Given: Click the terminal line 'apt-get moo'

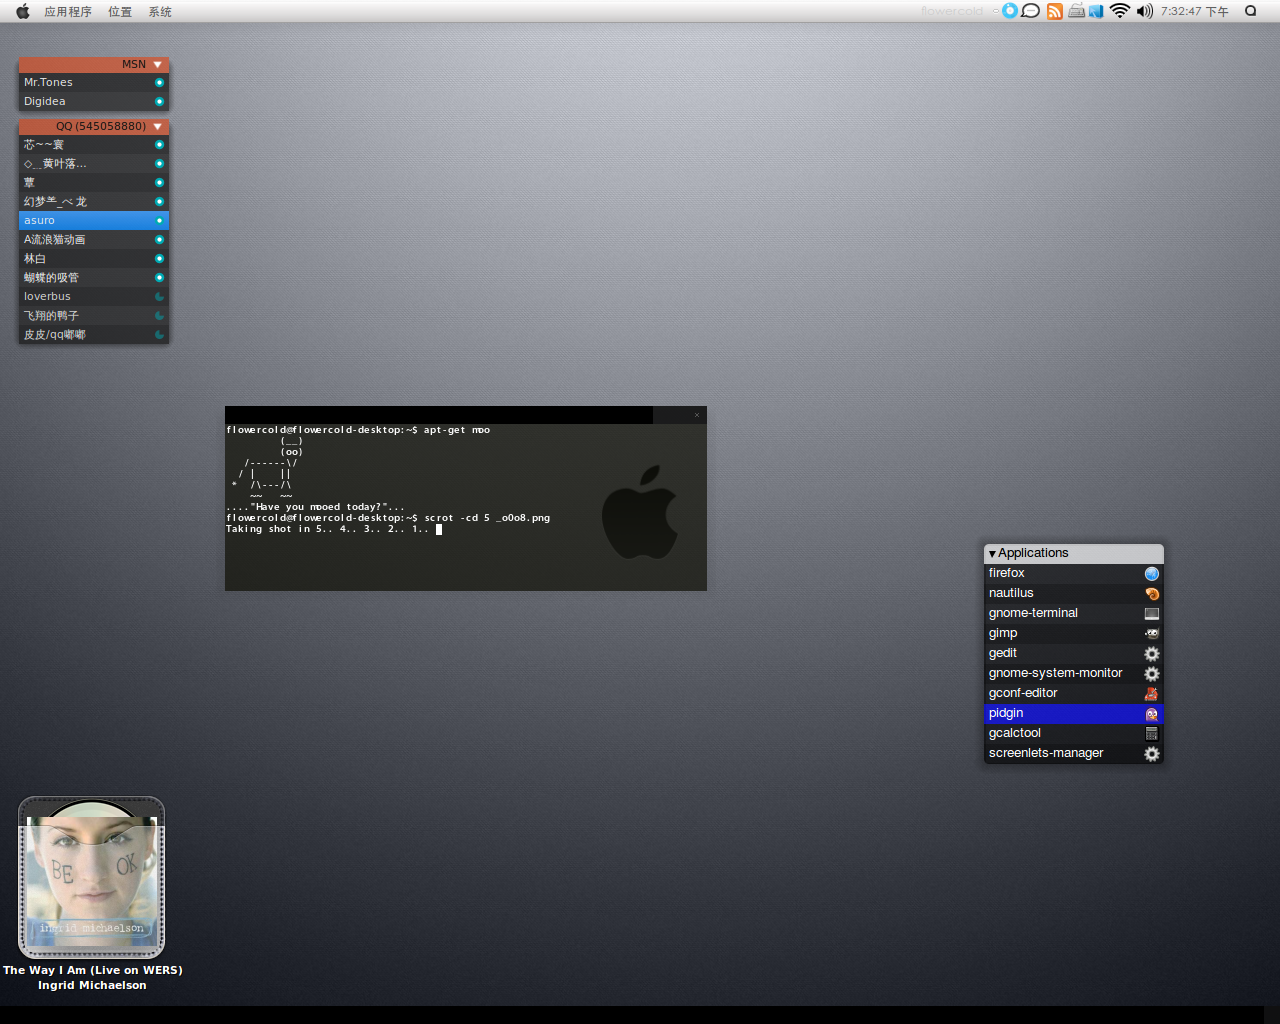Looking at the screenshot, I should click(x=457, y=430).
